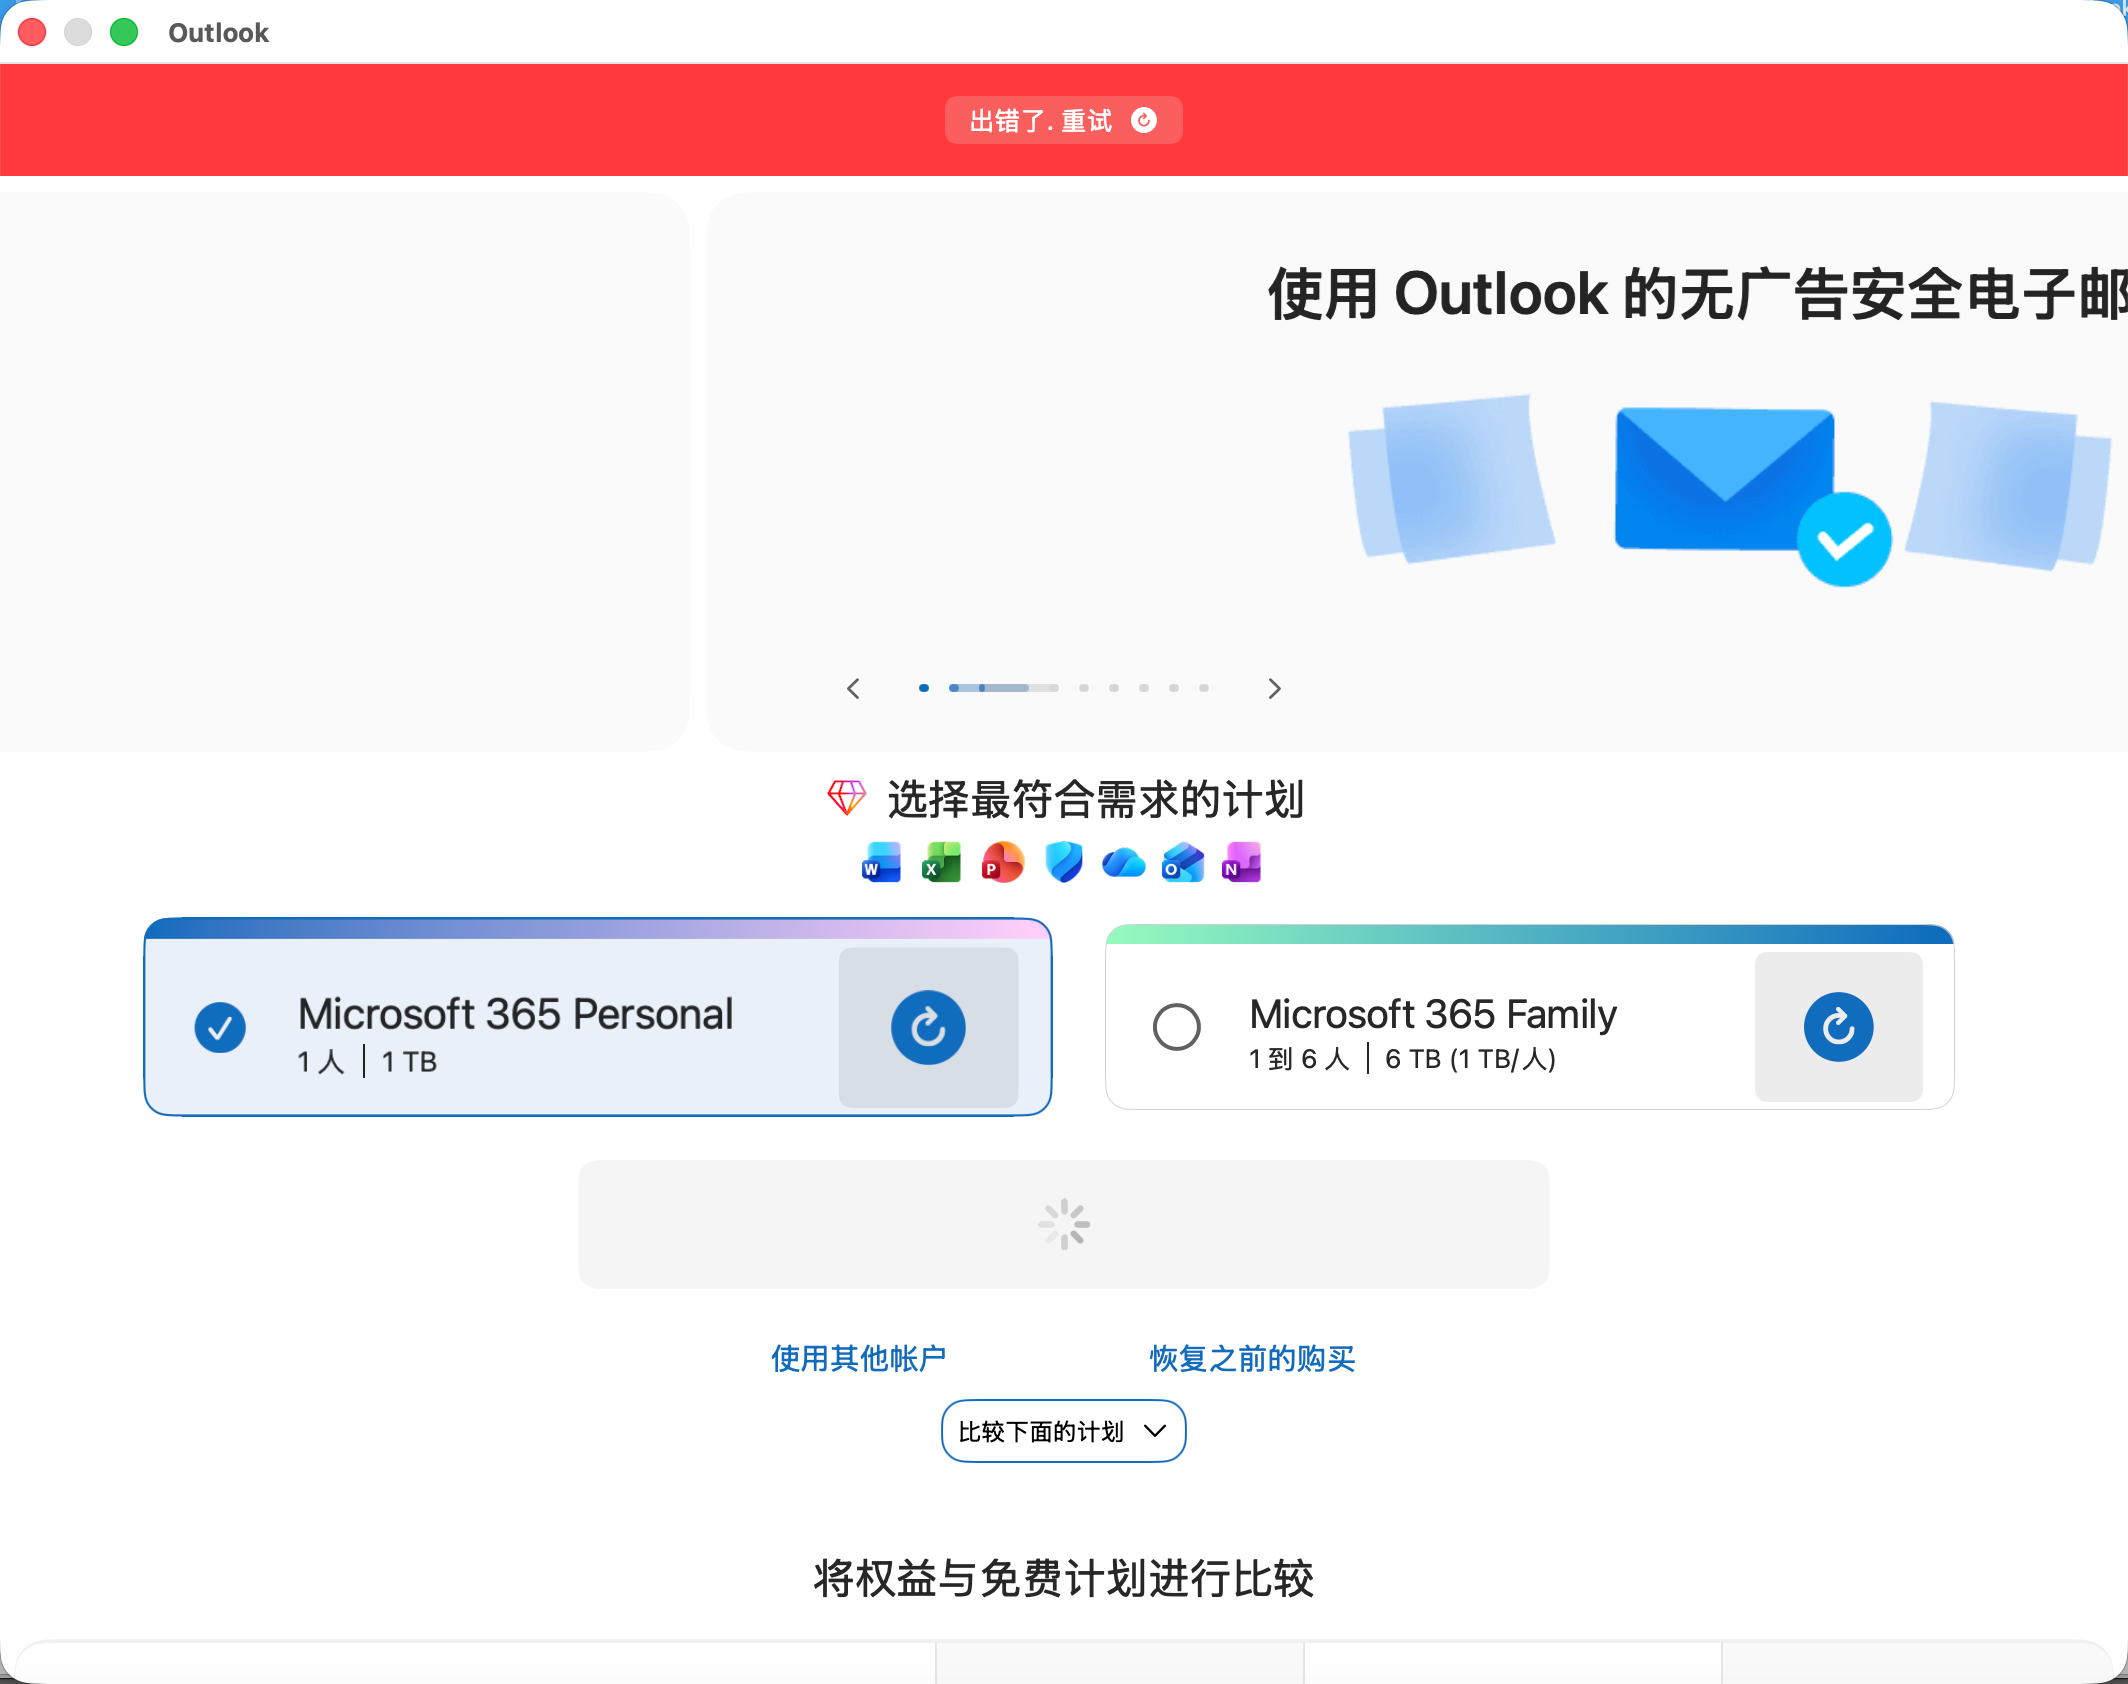
Task: Click the Word app icon
Action: click(881, 862)
